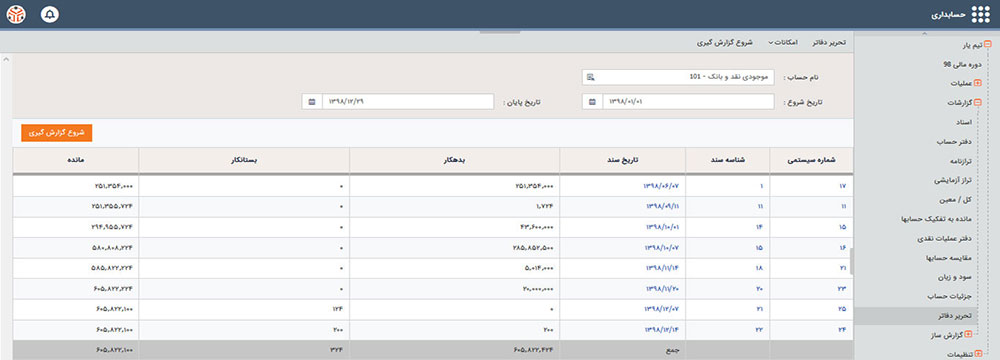Click the sidebar vertical scrollbar handle
Viewport: 1000px width, 360px height.
point(851,260)
